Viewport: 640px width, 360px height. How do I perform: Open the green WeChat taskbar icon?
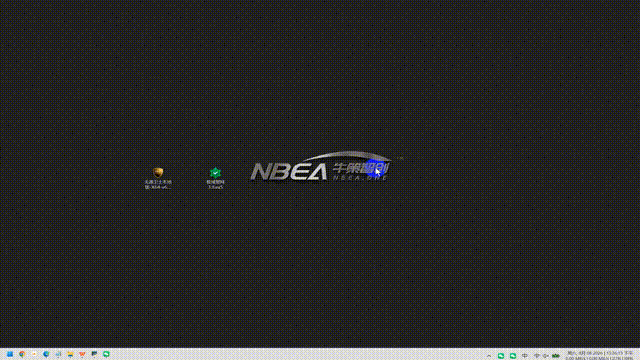106,354
